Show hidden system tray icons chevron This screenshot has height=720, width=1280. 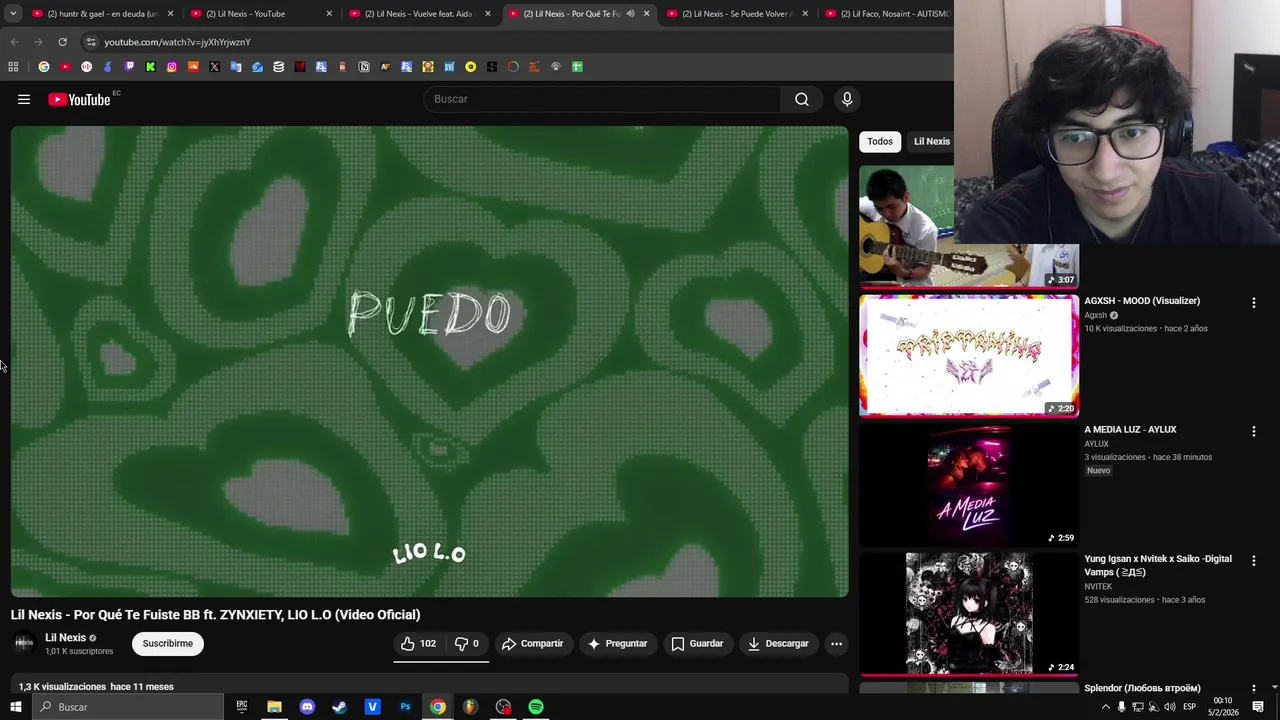pyautogui.click(x=1105, y=707)
